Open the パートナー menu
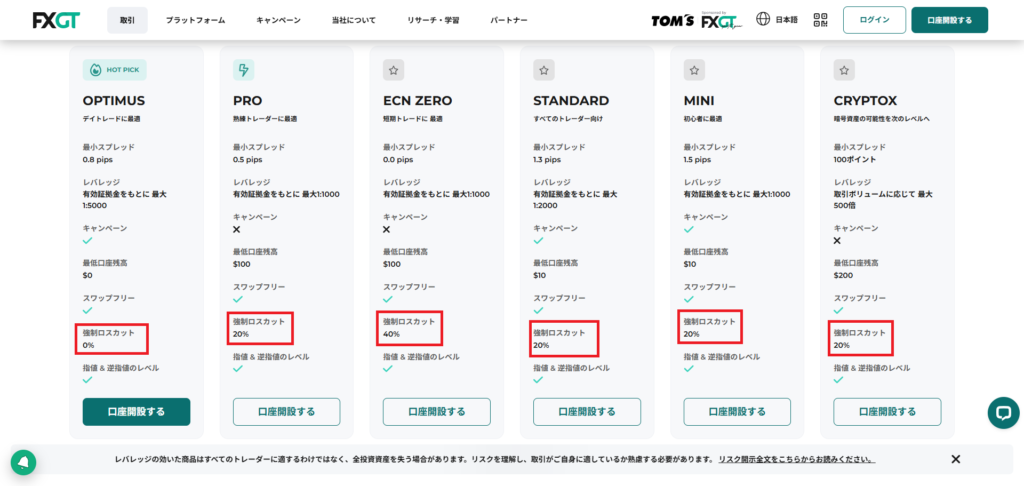Screen dimensions: 1024x486 pos(509,20)
